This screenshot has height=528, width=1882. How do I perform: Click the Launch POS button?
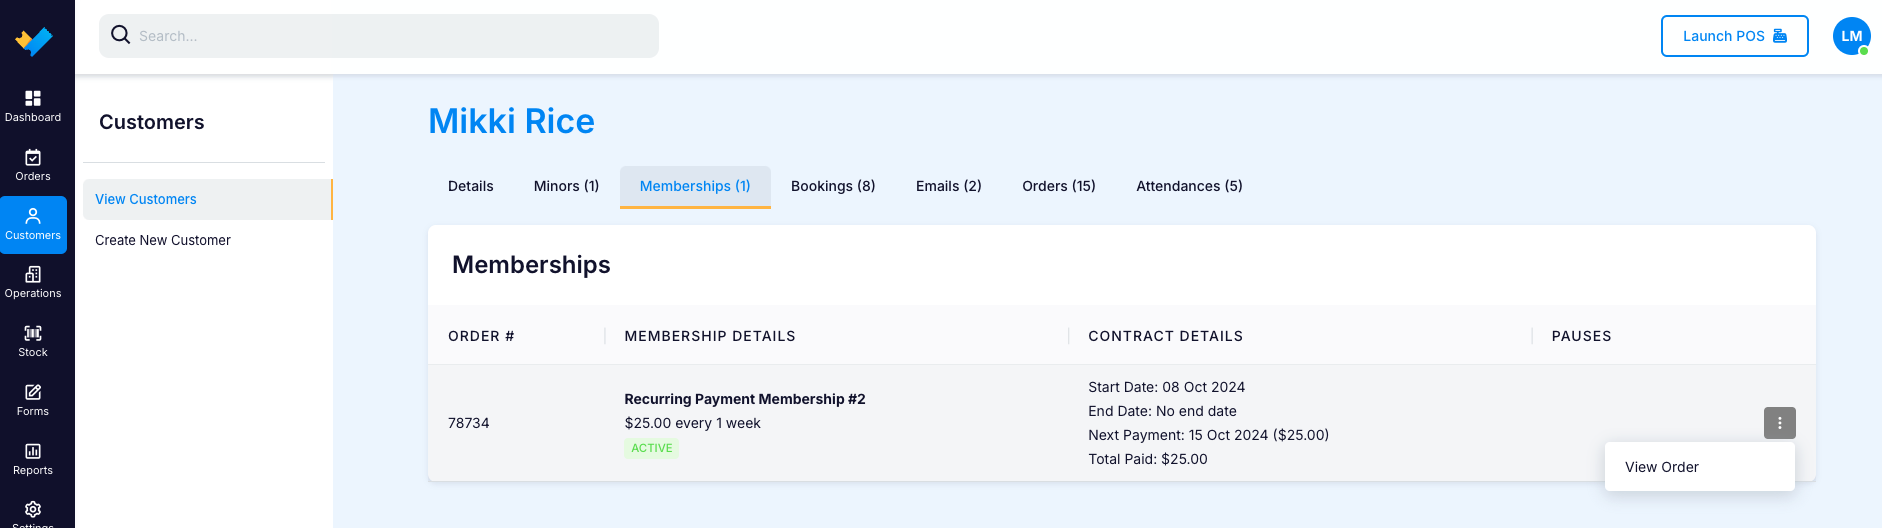[x=1735, y=36]
